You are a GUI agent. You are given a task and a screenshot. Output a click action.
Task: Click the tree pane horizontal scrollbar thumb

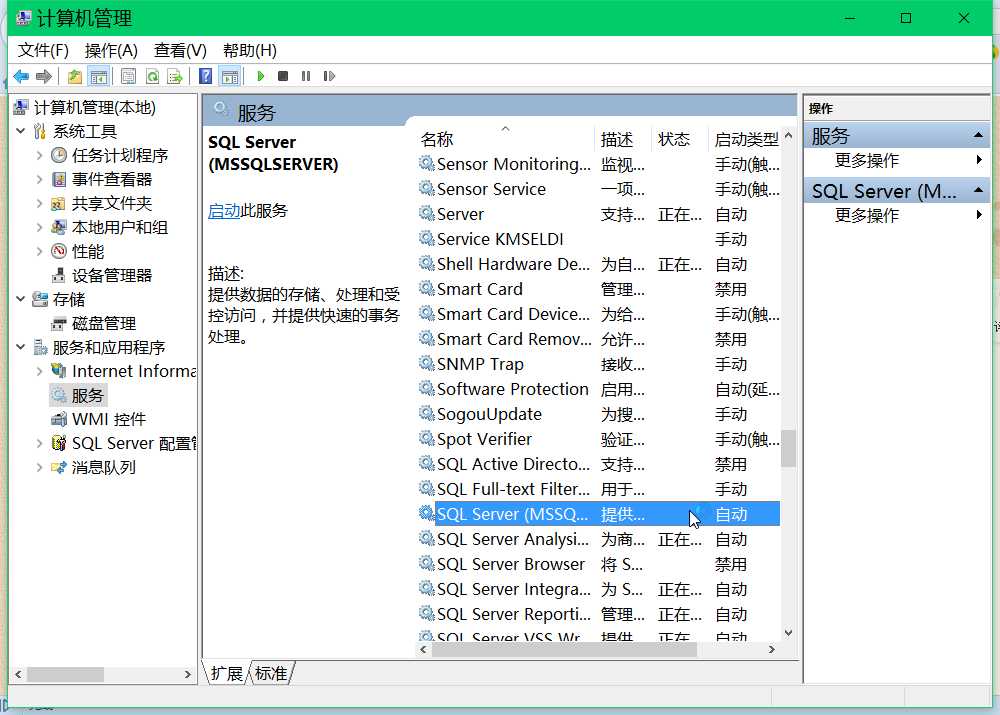(65, 674)
